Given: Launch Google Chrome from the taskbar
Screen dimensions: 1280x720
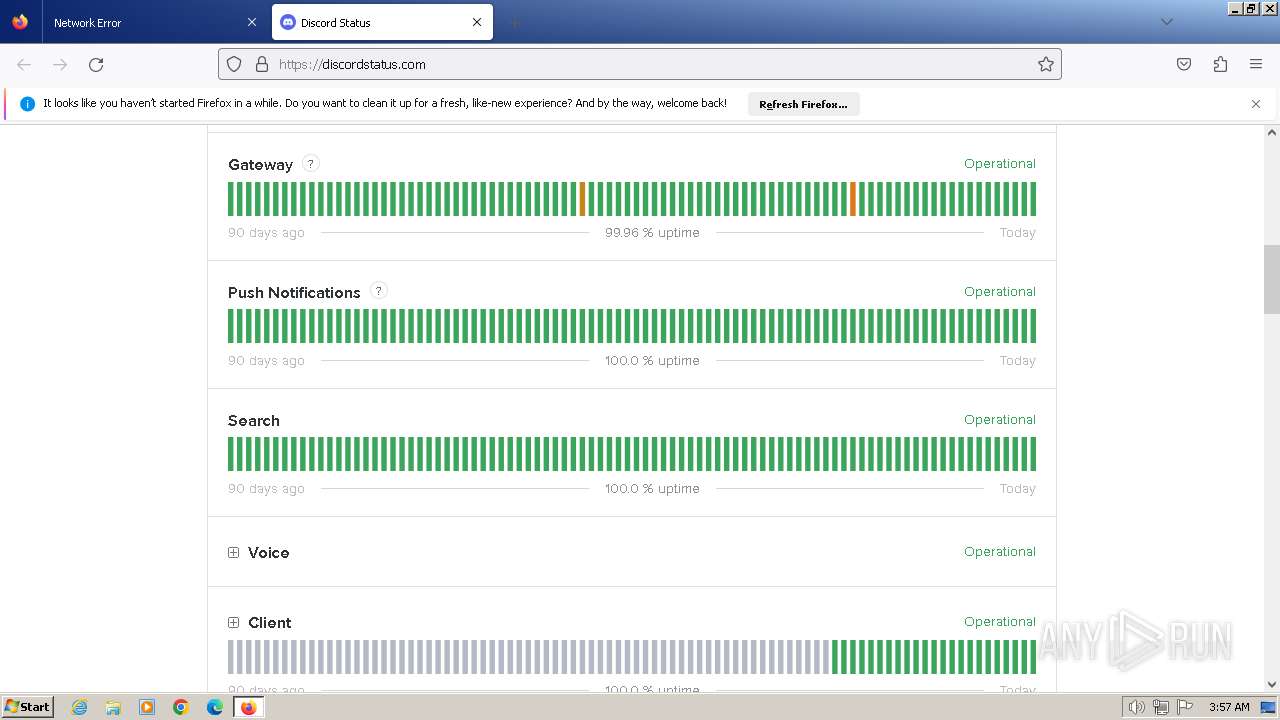Looking at the screenshot, I should pyautogui.click(x=181, y=707).
